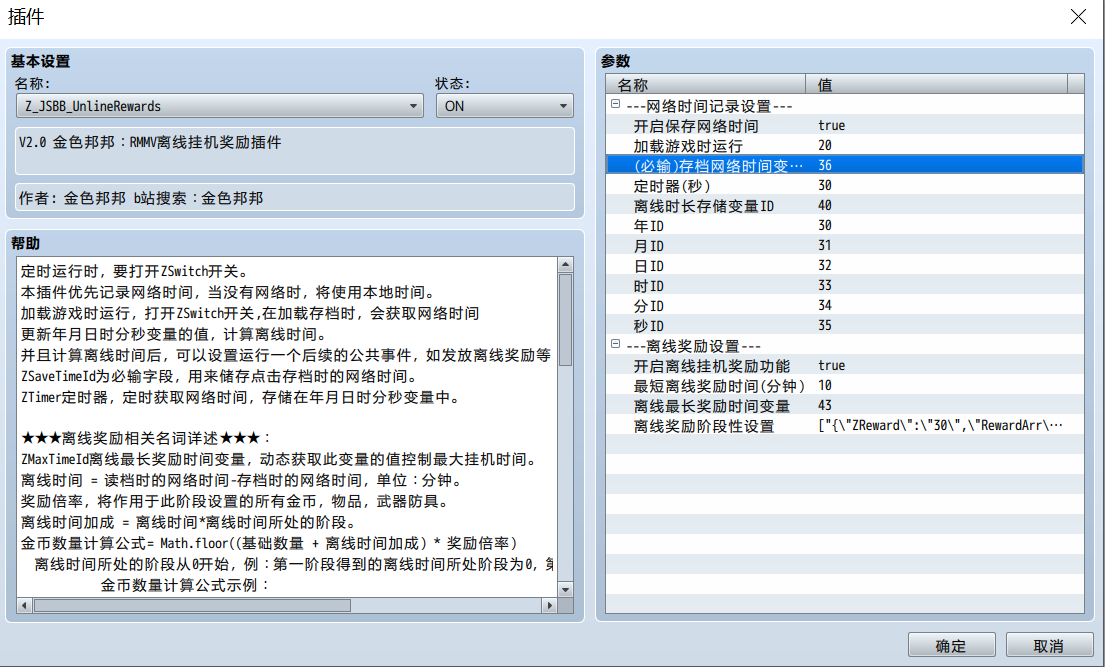Collapse the 离线奖励设置 parameter group
Viewport: 1105px width, 667px height.
pos(615,344)
